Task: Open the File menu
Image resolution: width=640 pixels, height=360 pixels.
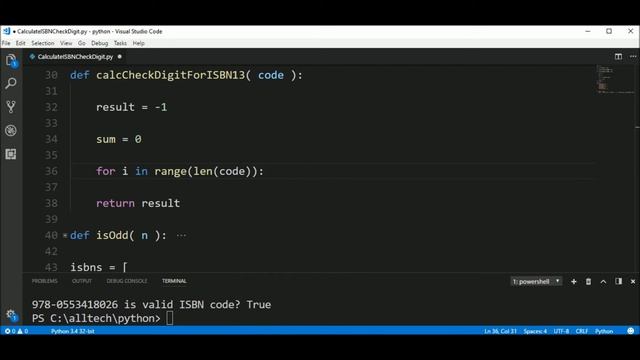Action: coord(6,43)
